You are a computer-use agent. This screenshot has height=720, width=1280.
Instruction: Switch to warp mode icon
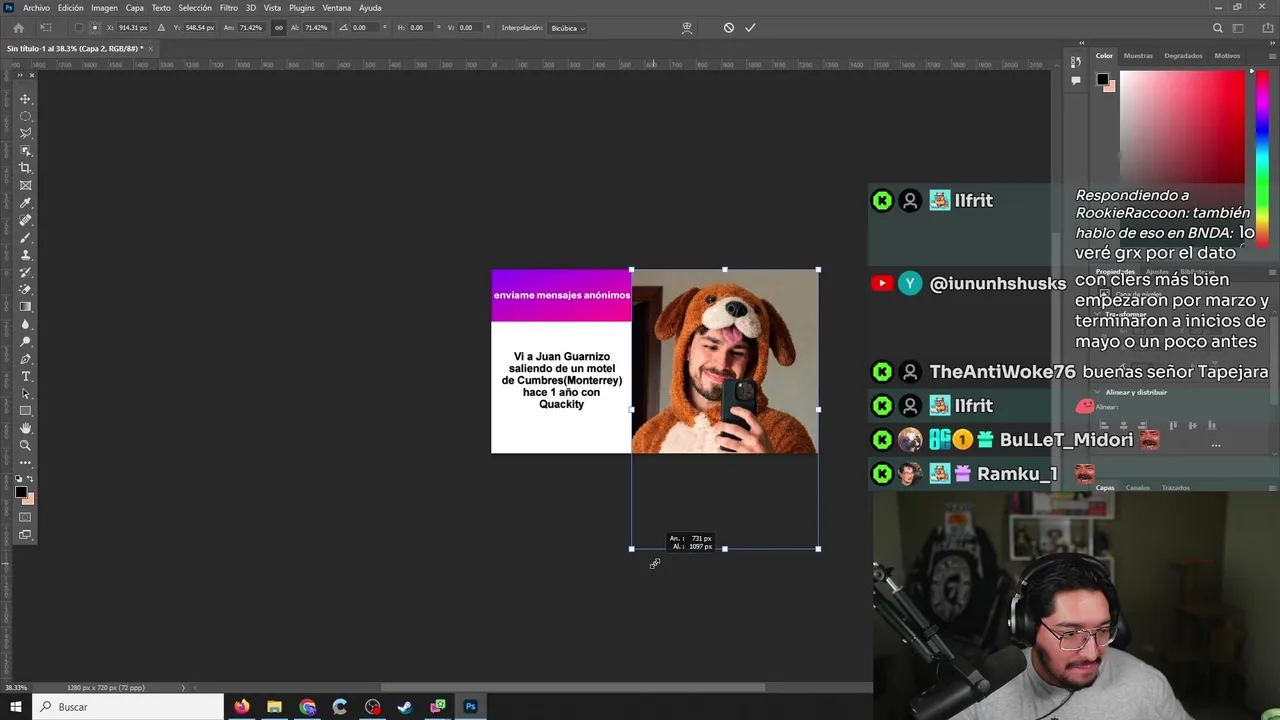pyautogui.click(x=686, y=28)
